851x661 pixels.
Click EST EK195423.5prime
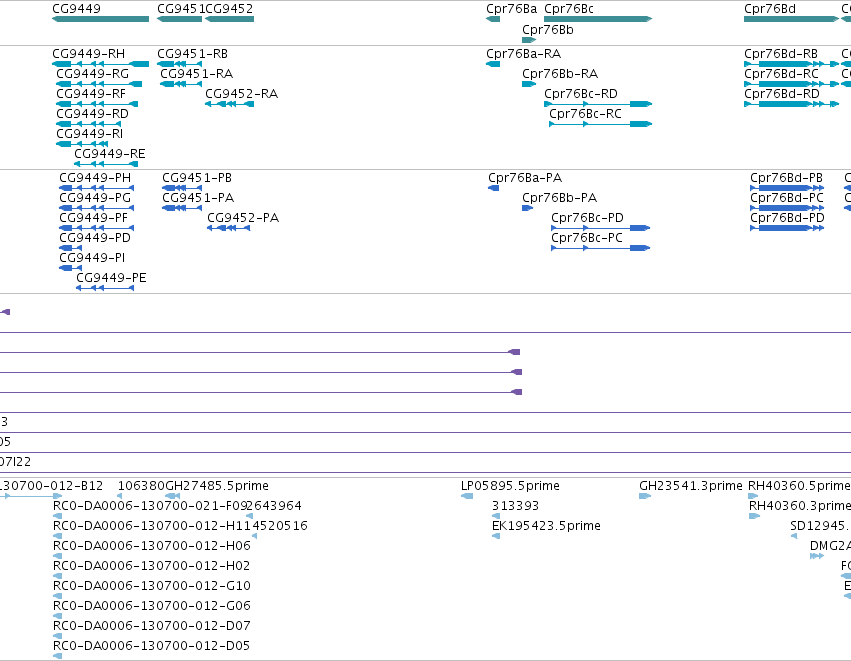(x=546, y=526)
